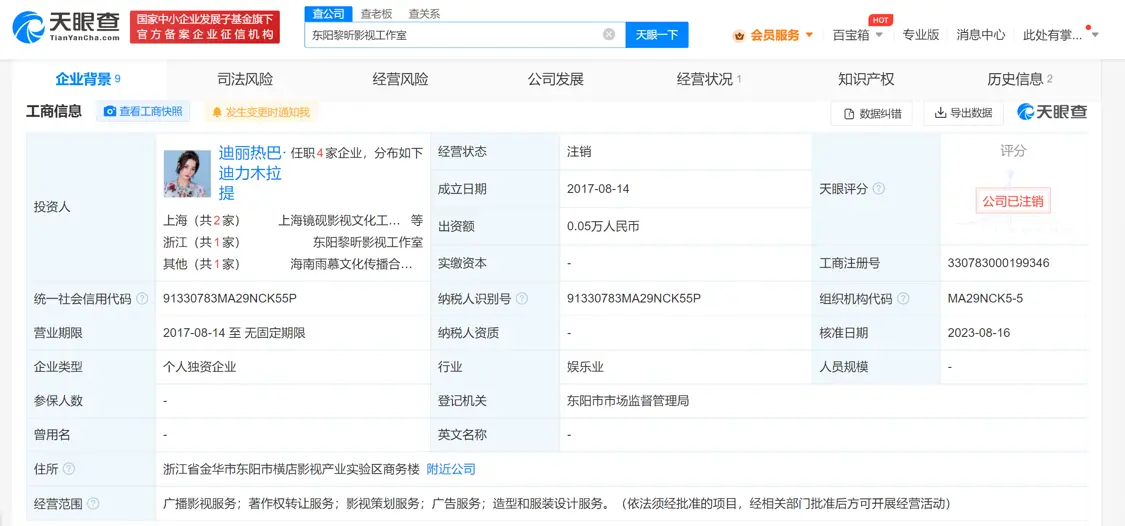Screen dimensions: 1125x526
Task: Click the 导出数据 button
Action: [964, 113]
